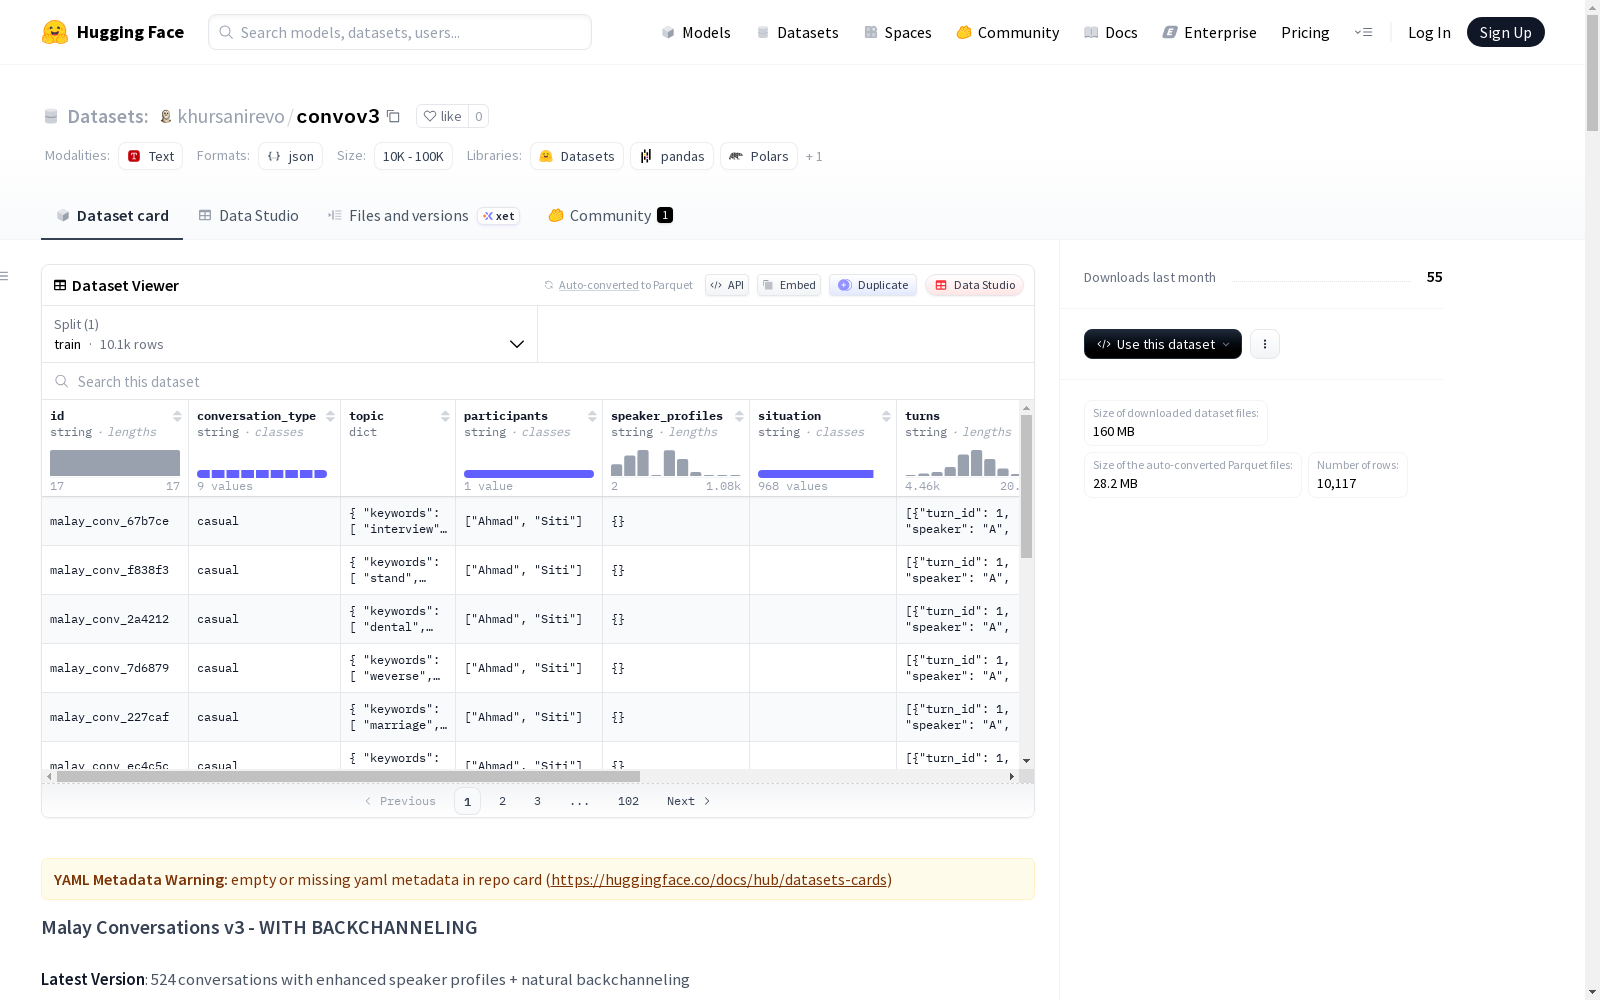Screen dimensions: 1600x1000
Task: Expand the train split selector
Action: click(x=290, y=334)
